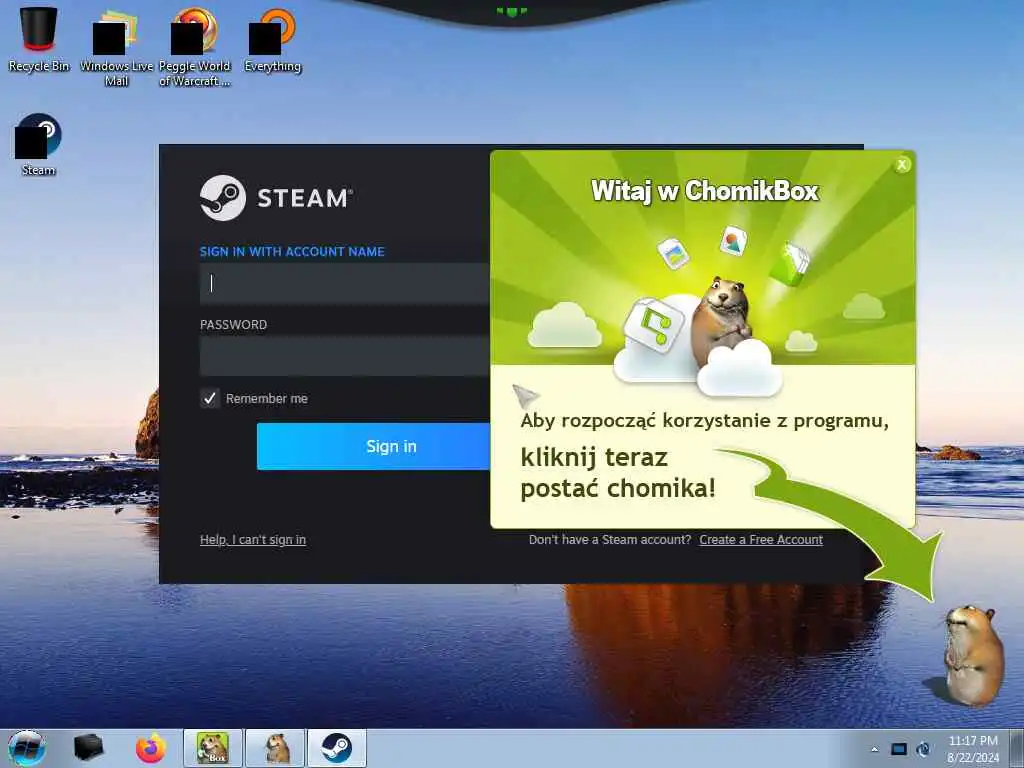Select Peggle World of Warcraft desktop shortcut

[x=195, y=48]
